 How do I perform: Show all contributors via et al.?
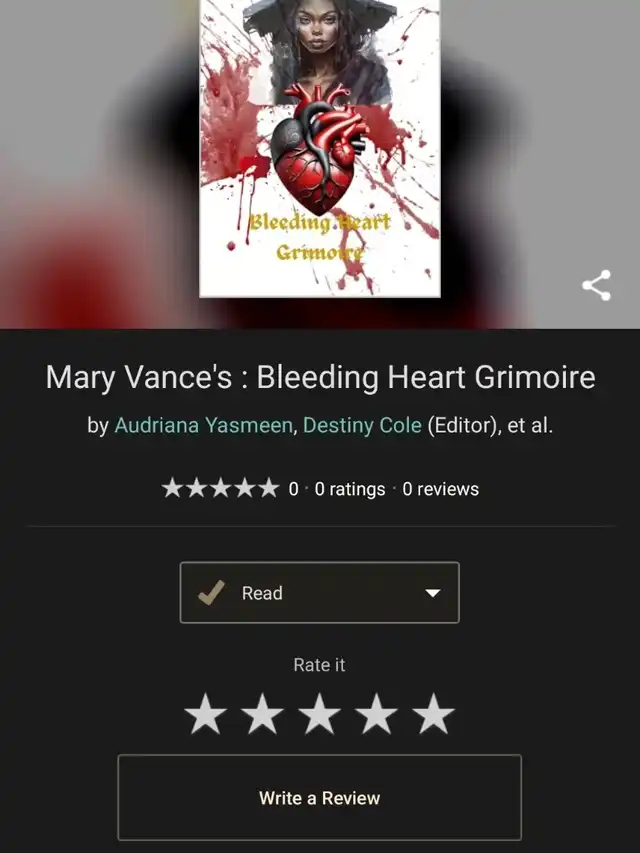[530, 425]
